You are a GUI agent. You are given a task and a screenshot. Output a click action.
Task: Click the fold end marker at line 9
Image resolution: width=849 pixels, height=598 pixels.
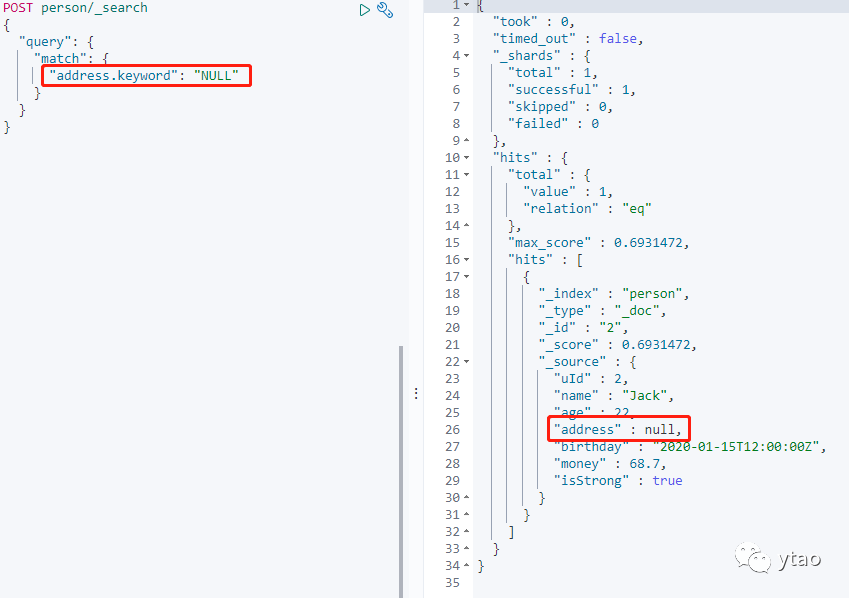pyautogui.click(x=467, y=141)
